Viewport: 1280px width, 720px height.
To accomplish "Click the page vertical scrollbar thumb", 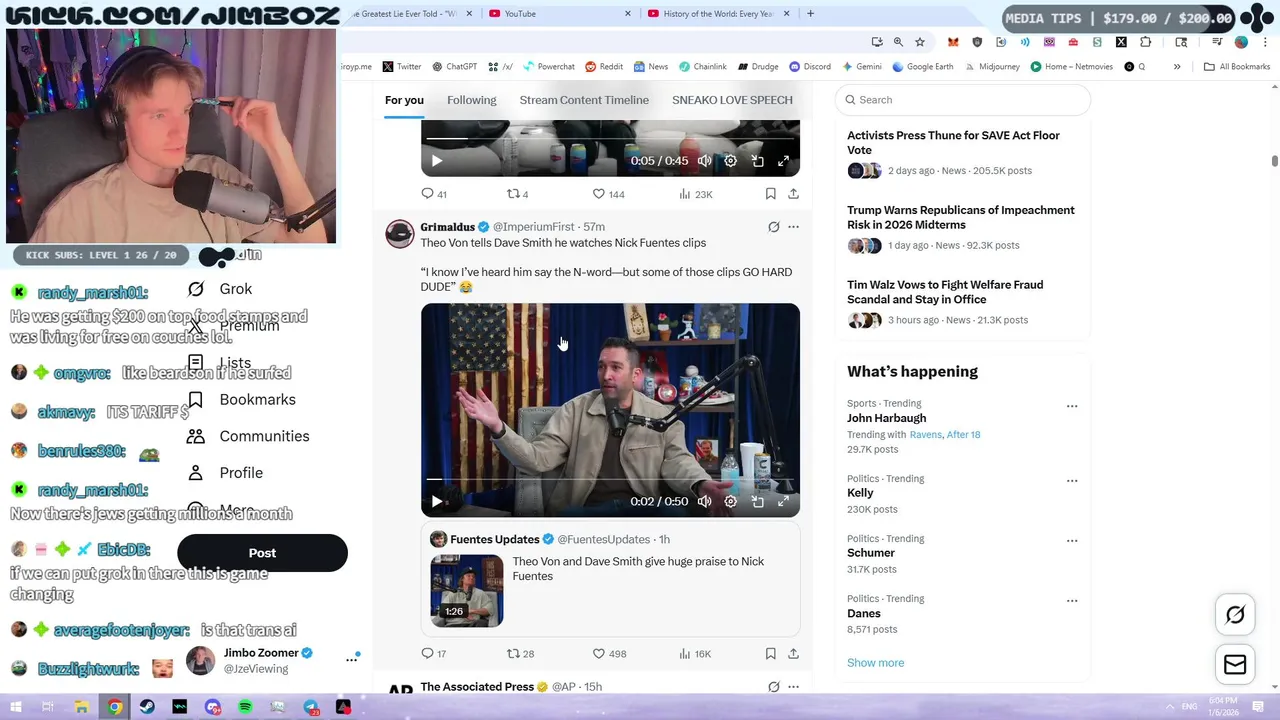I will pyautogui.click(x=1274, y=161).
